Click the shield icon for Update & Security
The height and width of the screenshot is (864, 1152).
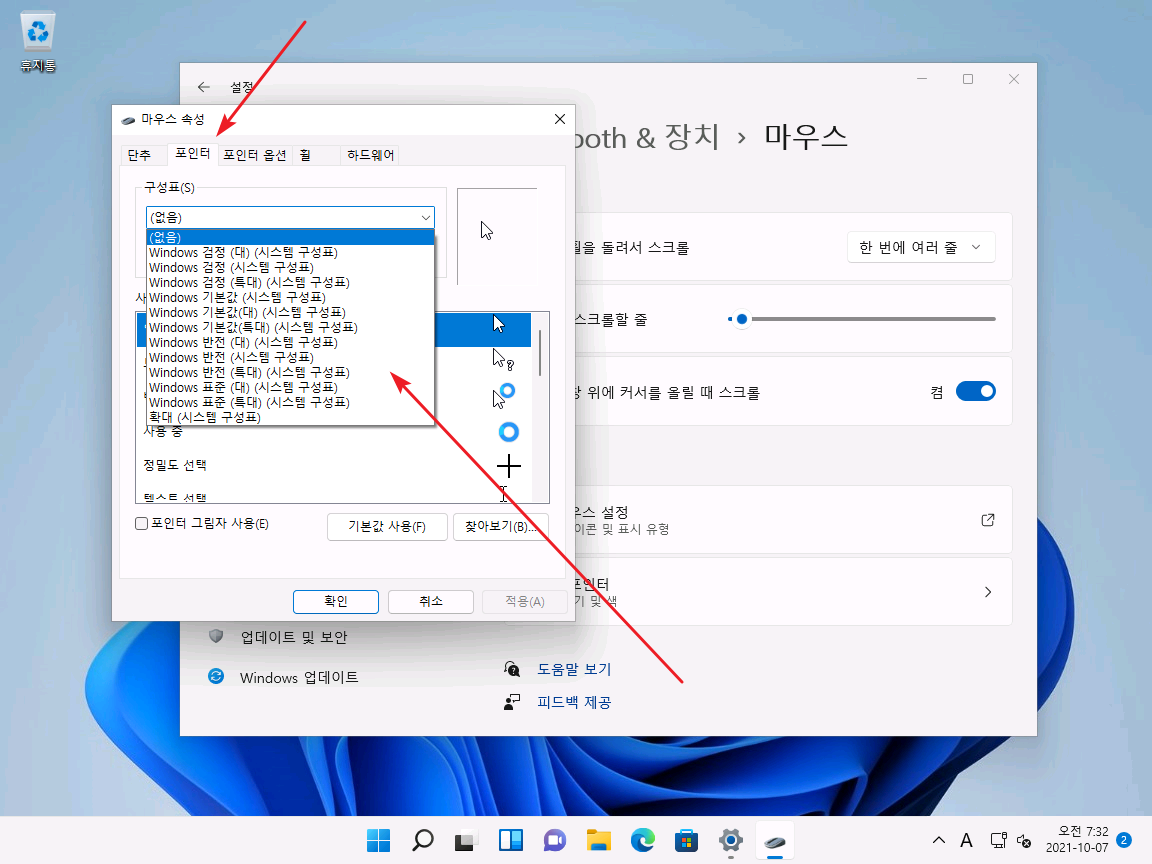[216, 636]
